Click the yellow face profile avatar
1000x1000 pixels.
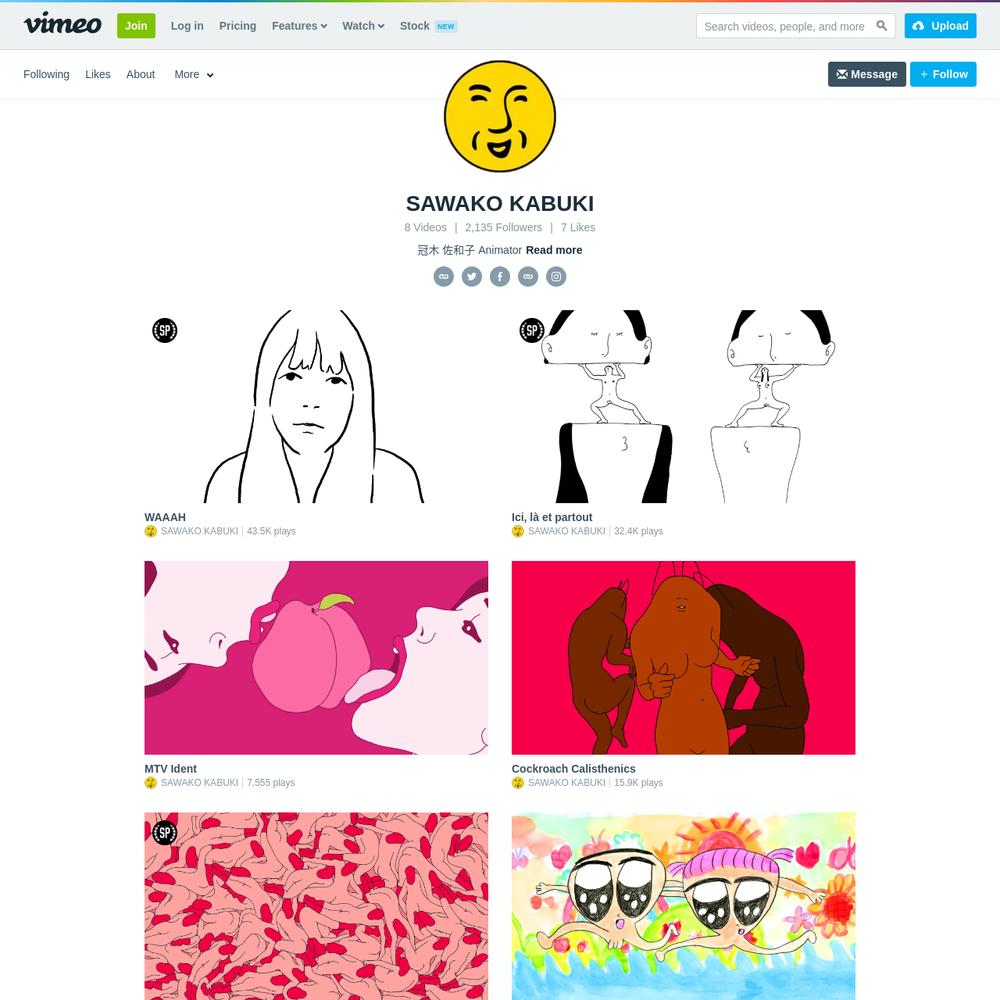tap(499, 116)
